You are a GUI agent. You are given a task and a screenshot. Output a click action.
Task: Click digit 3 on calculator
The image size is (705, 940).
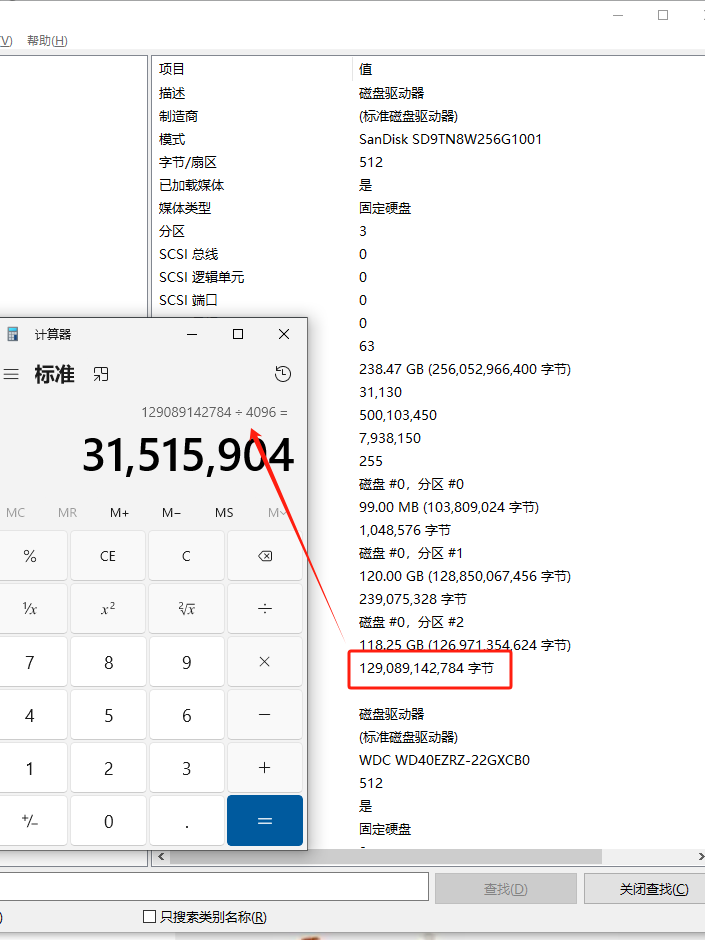point(186,768)
